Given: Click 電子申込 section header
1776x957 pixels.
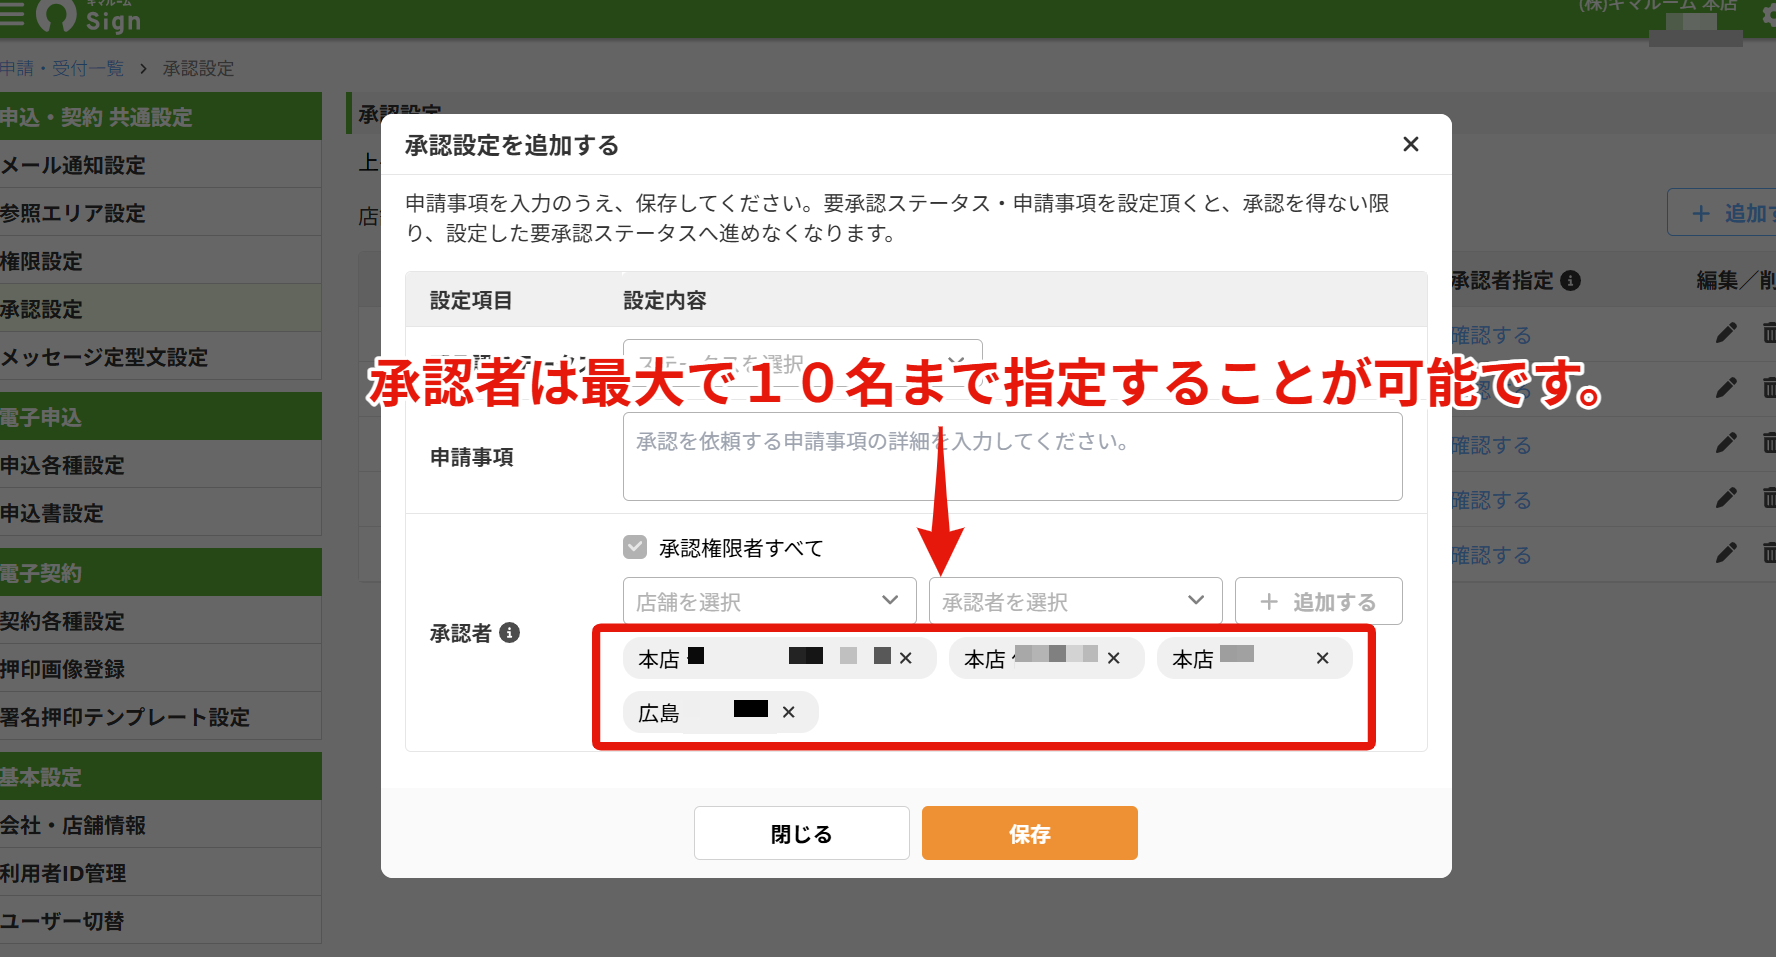Looking at the screenshot, I should click(160, 417).
